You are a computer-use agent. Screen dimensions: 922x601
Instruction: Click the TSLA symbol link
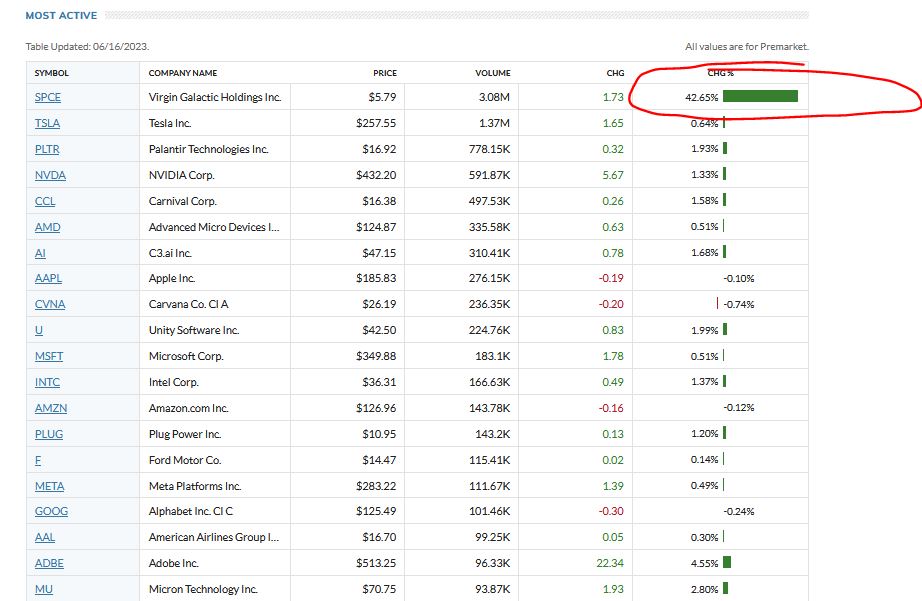coord(47,123)
